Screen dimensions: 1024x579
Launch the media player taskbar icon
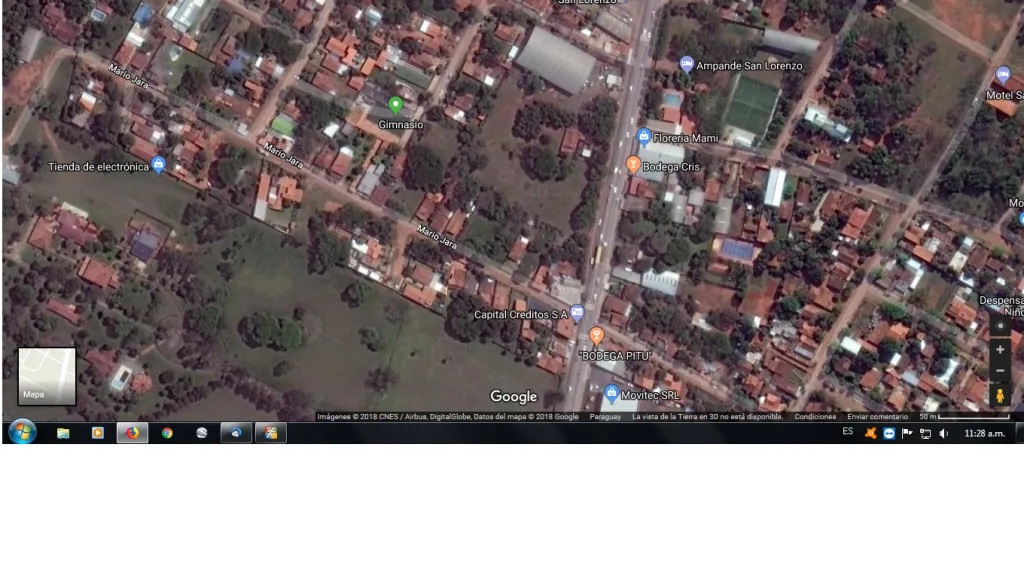pos(97,433)
